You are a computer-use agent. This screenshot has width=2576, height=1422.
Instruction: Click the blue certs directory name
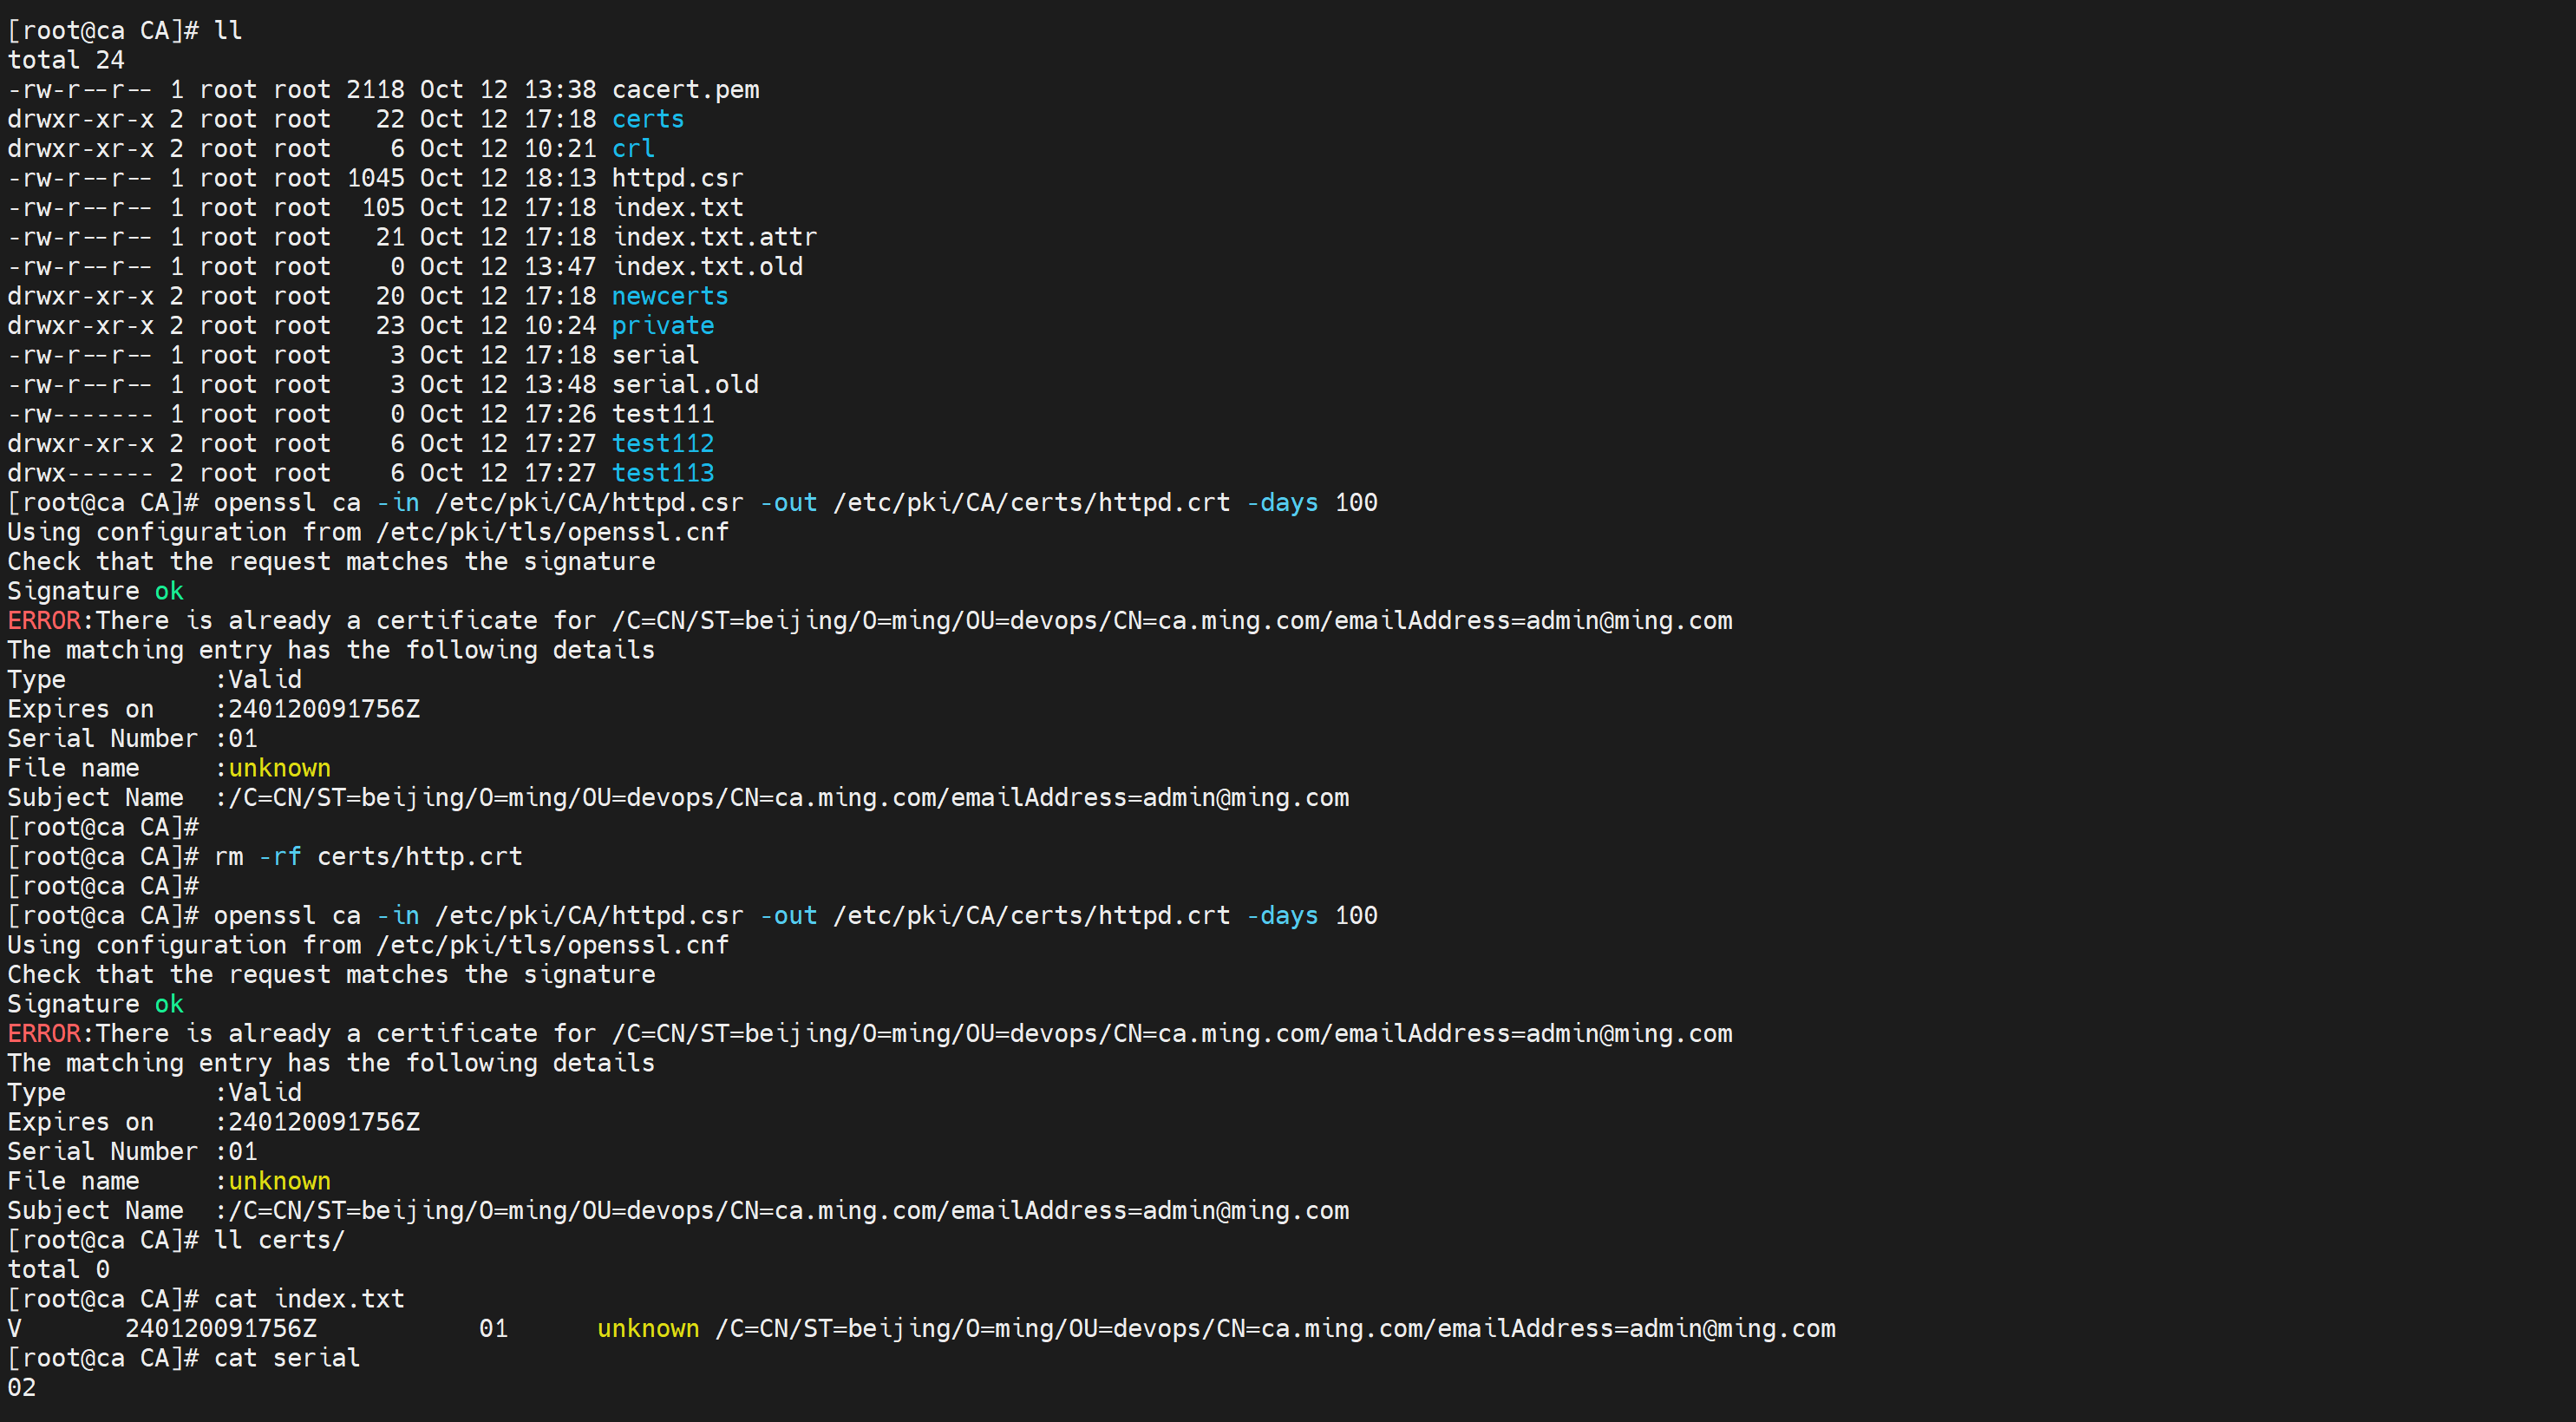coord(647,119)
